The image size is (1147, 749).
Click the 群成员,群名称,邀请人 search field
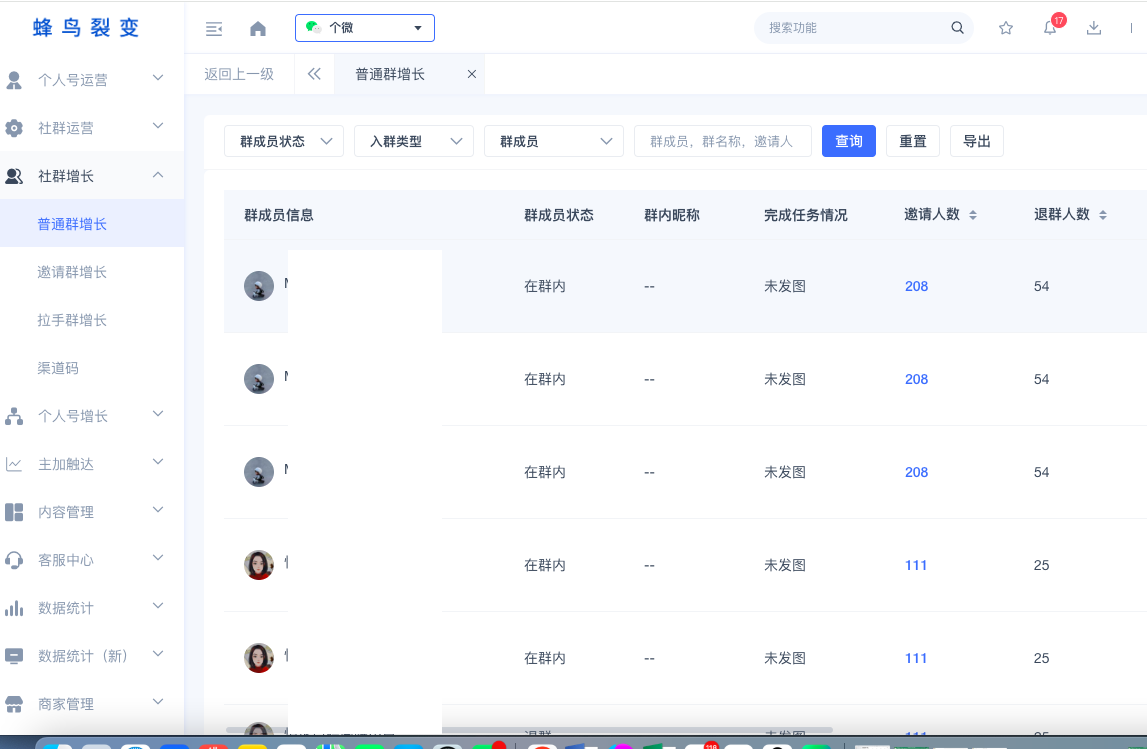pos(722,142)
